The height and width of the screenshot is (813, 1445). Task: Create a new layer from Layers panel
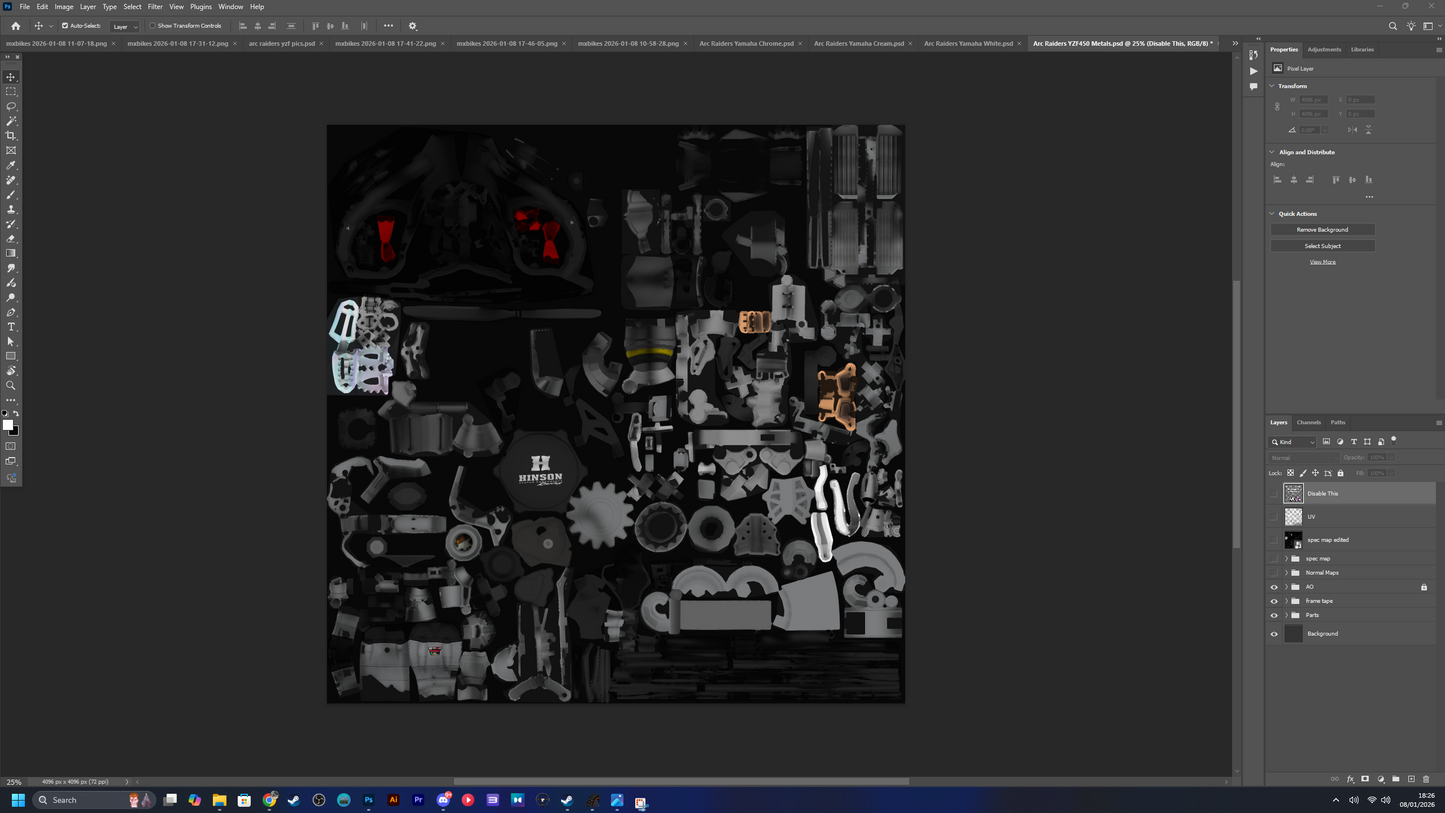(x=1411, y=779)
